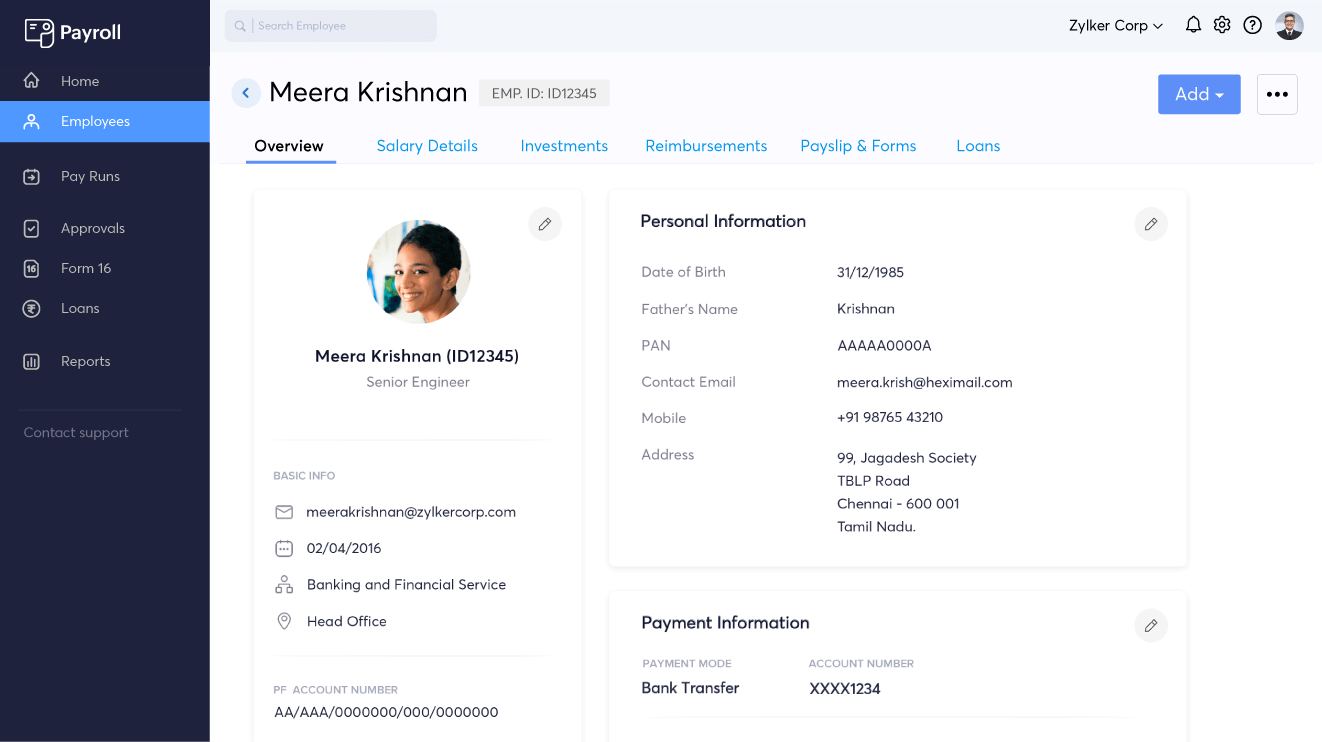The image size is (1322, 742).
Task: Open the Add button dropdown
Action: [x=1199, y=94]
